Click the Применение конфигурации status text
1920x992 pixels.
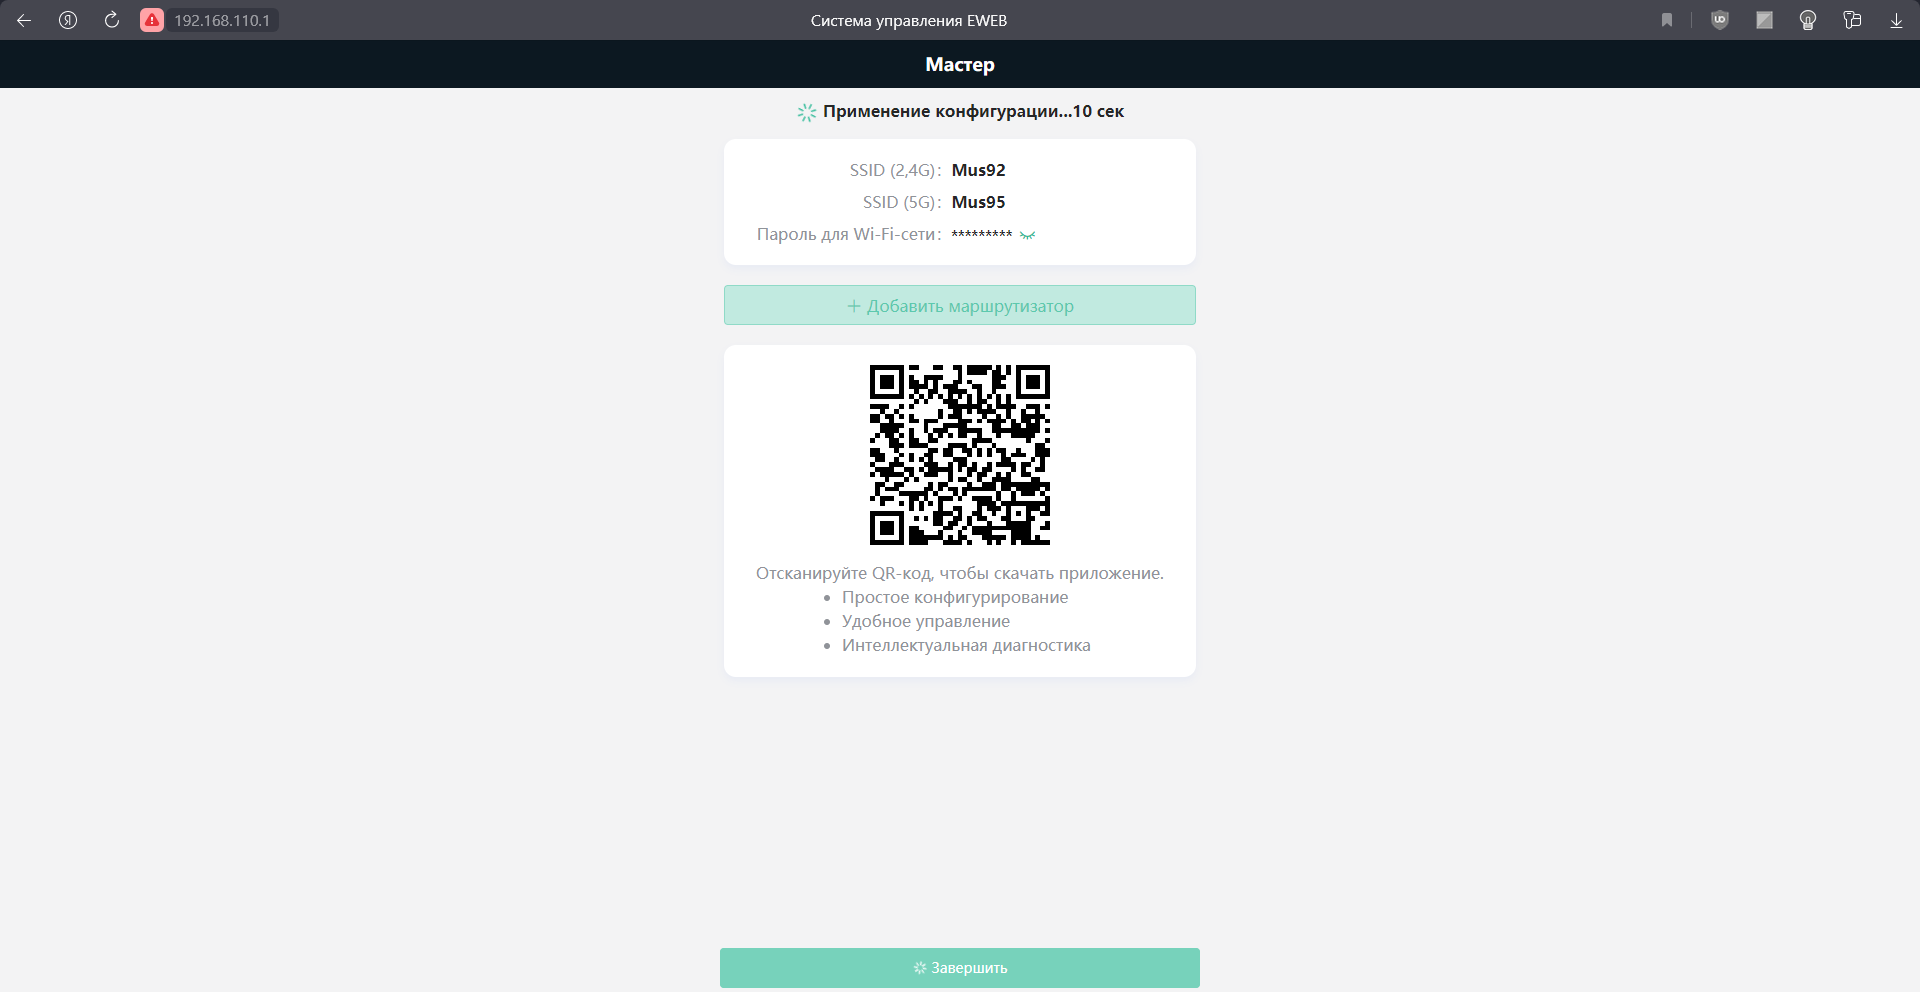pyautogui.click(x=973, y=111)
